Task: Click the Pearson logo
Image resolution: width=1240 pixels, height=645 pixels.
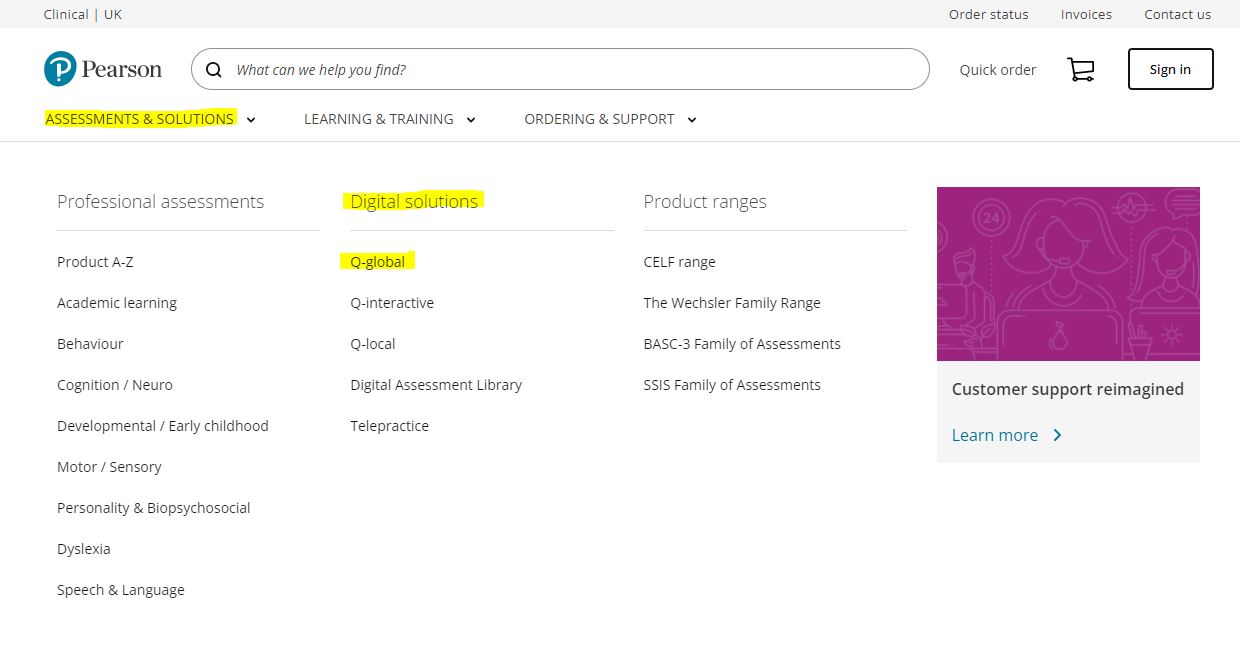Action: 102,68
